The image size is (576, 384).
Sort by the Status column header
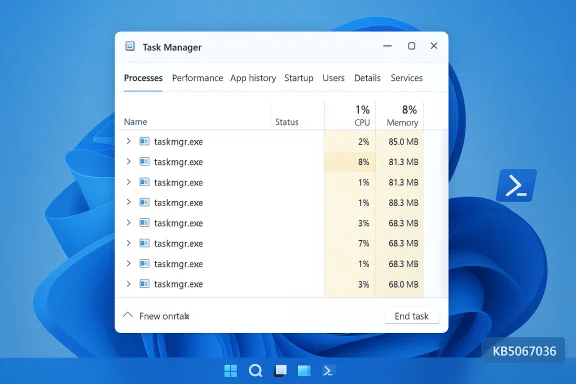coord(287,122)
